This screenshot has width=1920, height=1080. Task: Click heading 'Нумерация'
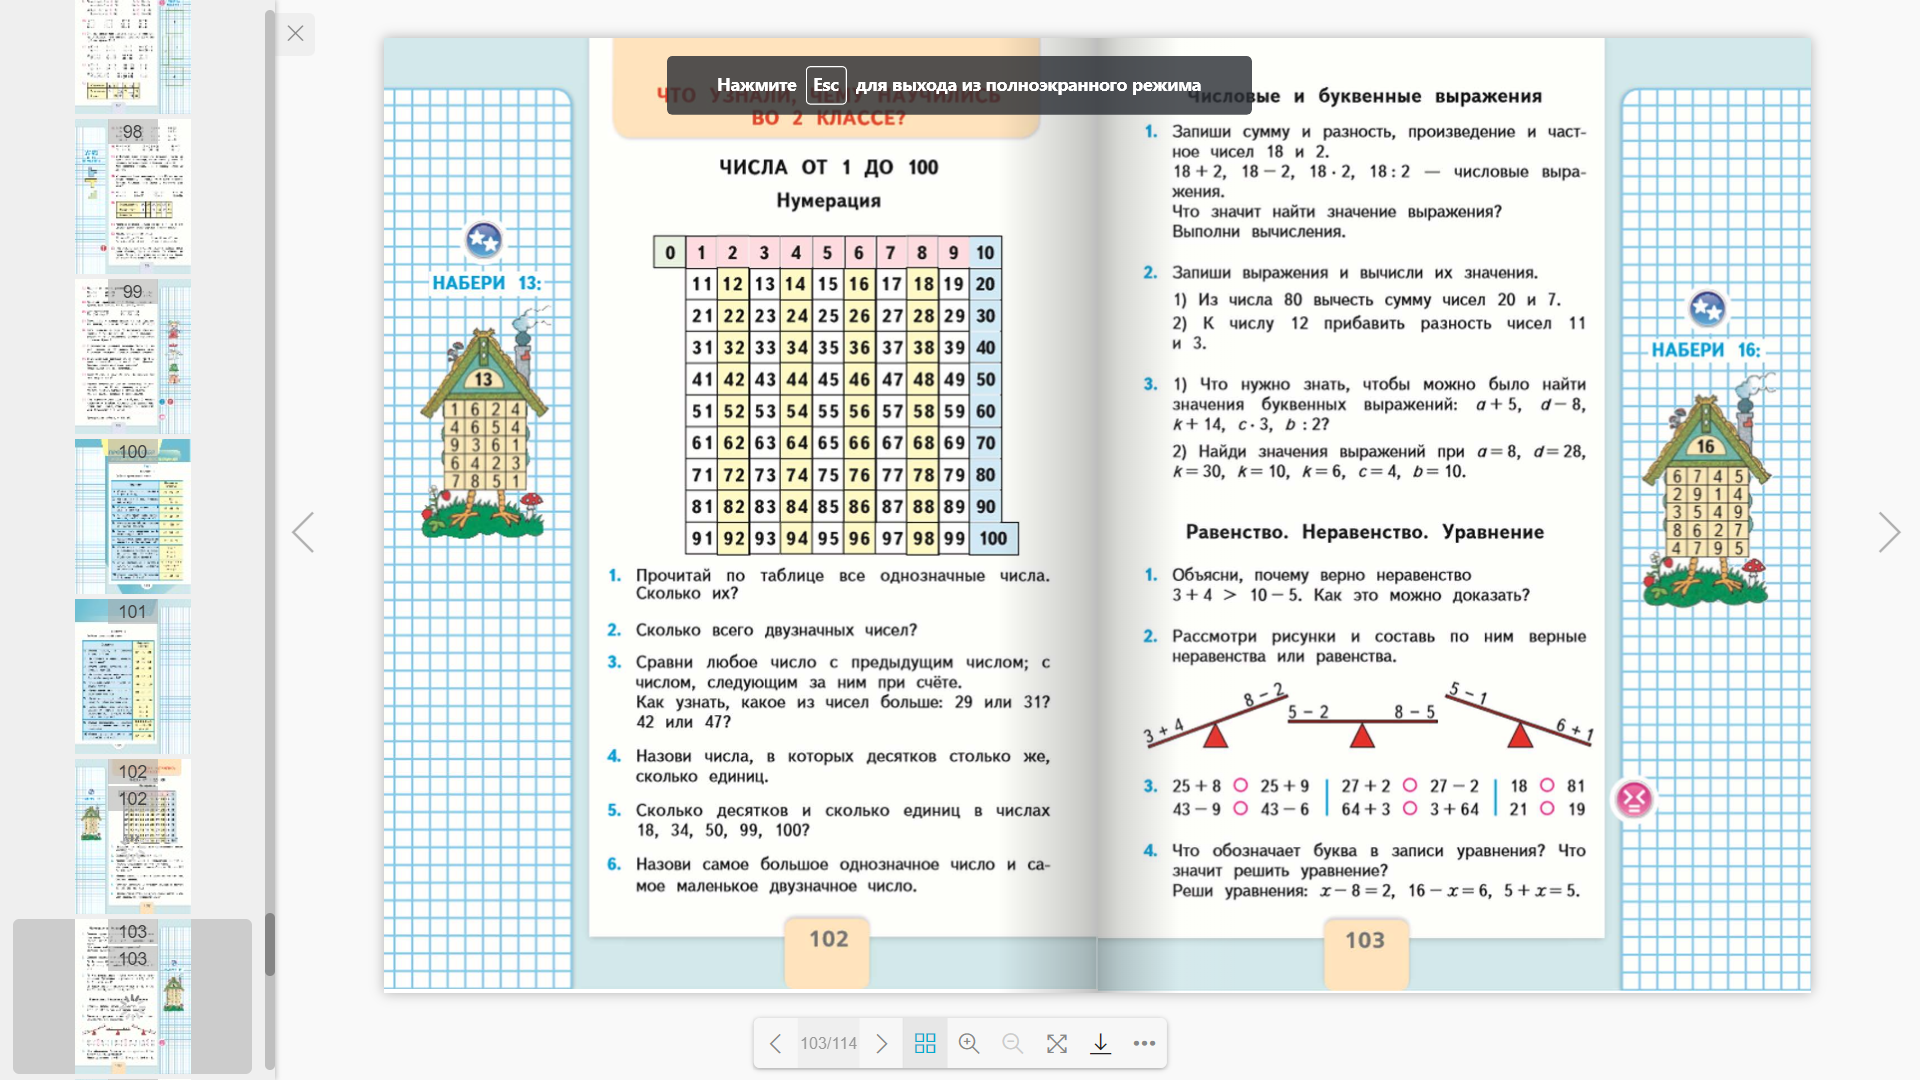click(x=828, y=201)
